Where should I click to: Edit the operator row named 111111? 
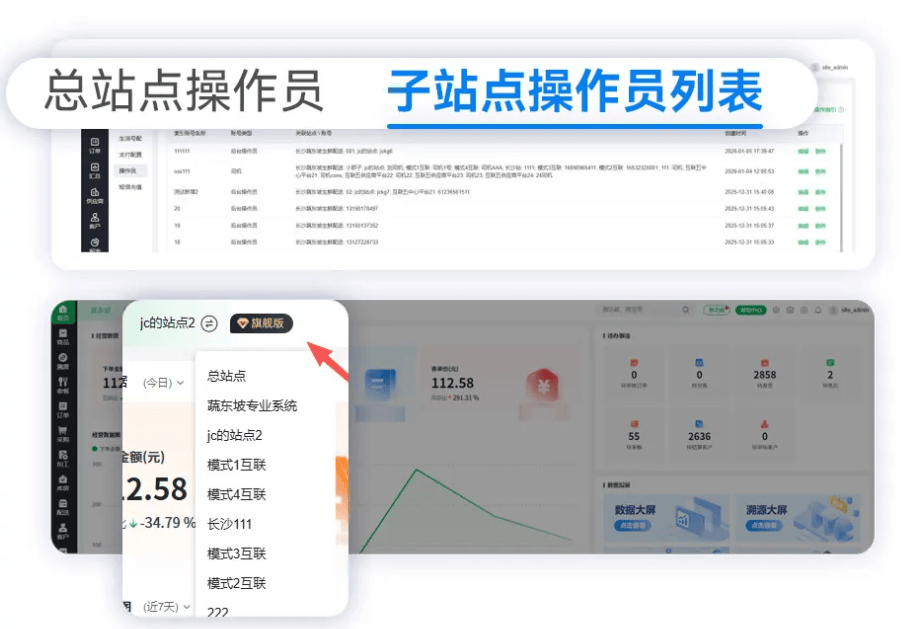804,151
